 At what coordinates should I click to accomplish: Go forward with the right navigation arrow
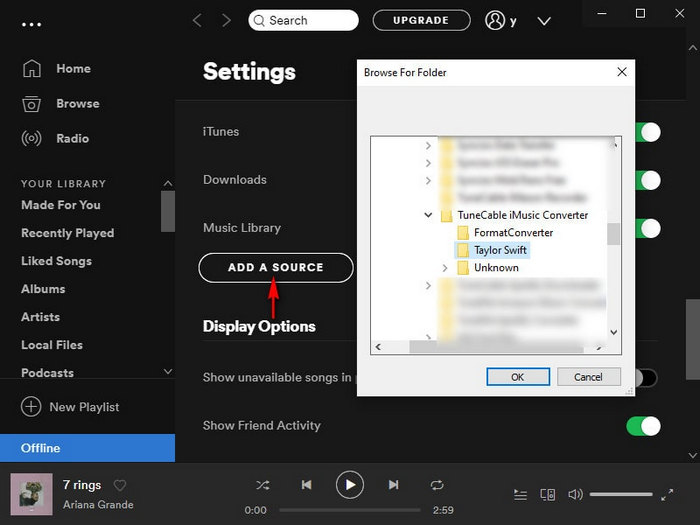[226, 20]
